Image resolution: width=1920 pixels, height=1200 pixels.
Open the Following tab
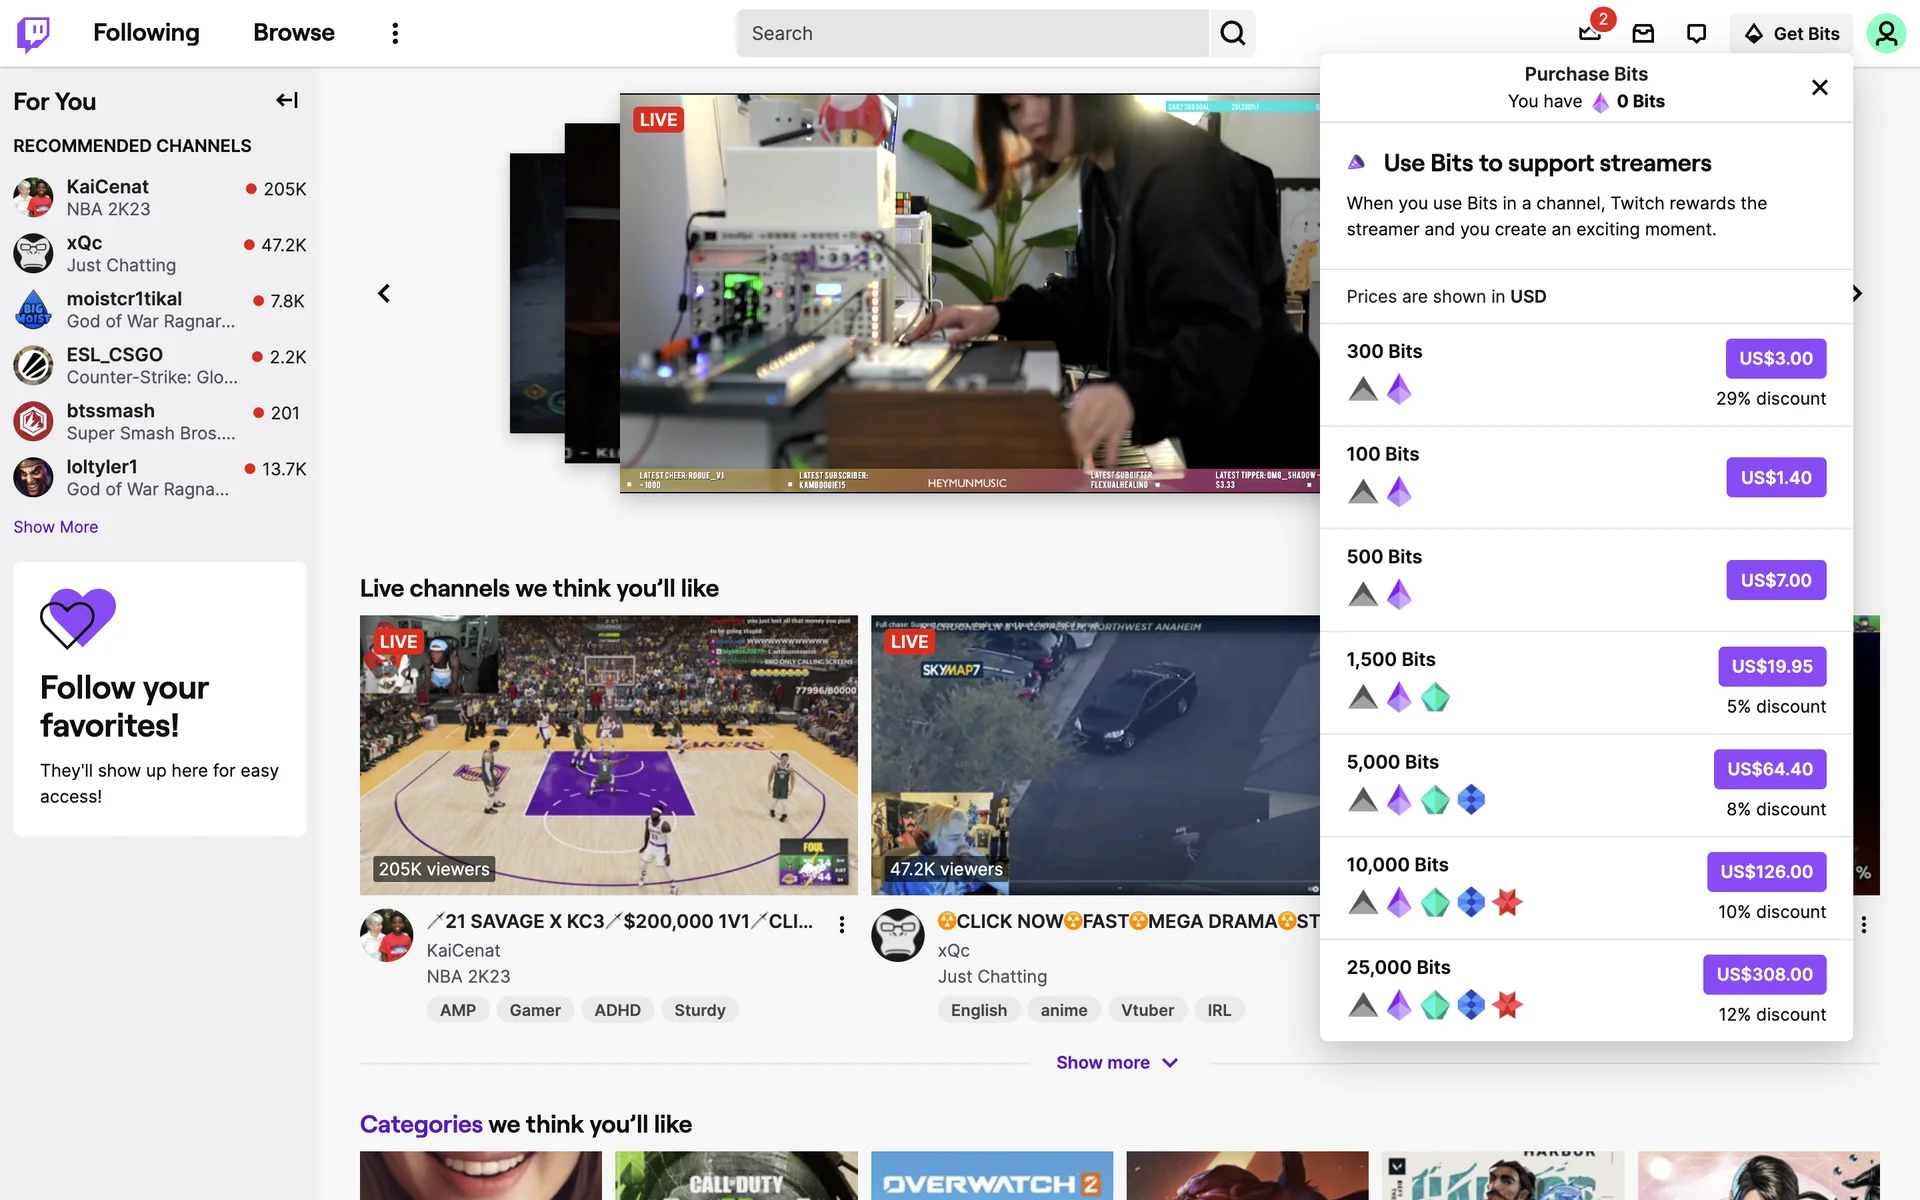coord(146,33)
